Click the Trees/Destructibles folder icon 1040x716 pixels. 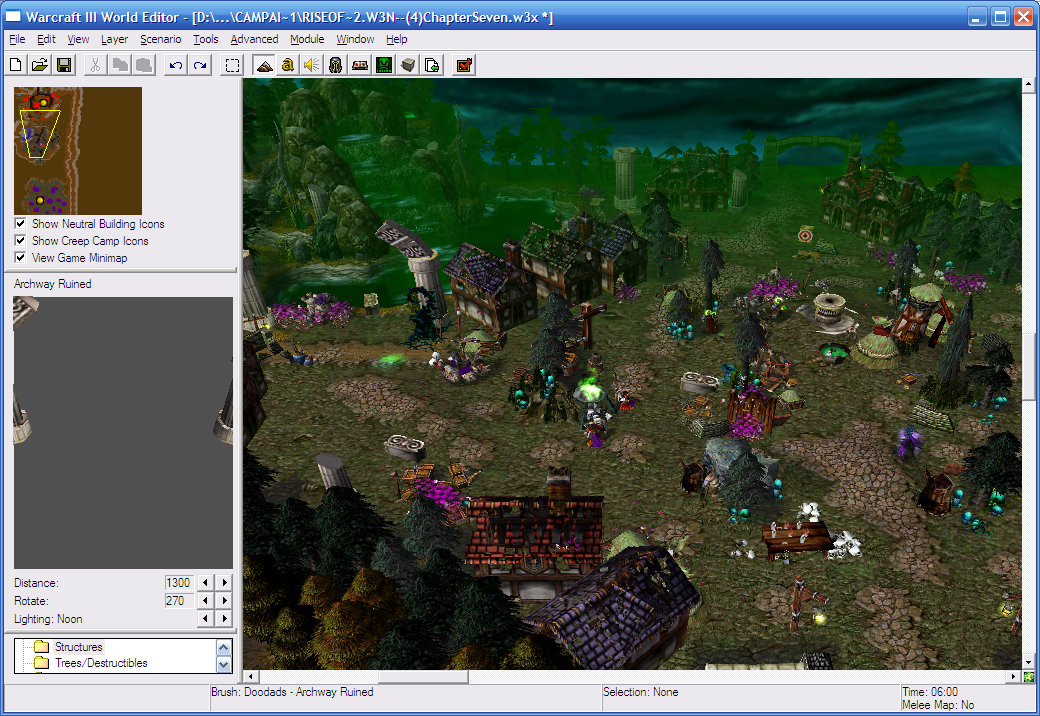click(42, 662)
